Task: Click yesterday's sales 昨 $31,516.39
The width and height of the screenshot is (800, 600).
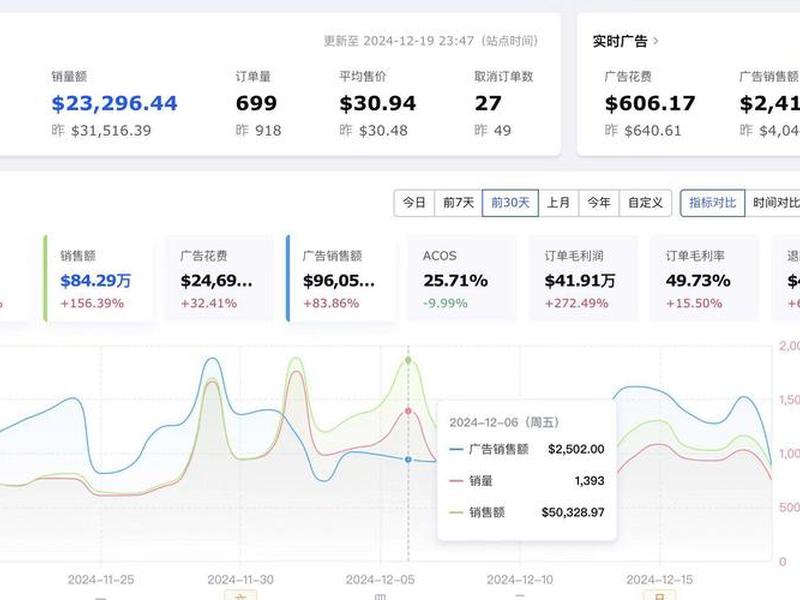Action: [101, 131]
